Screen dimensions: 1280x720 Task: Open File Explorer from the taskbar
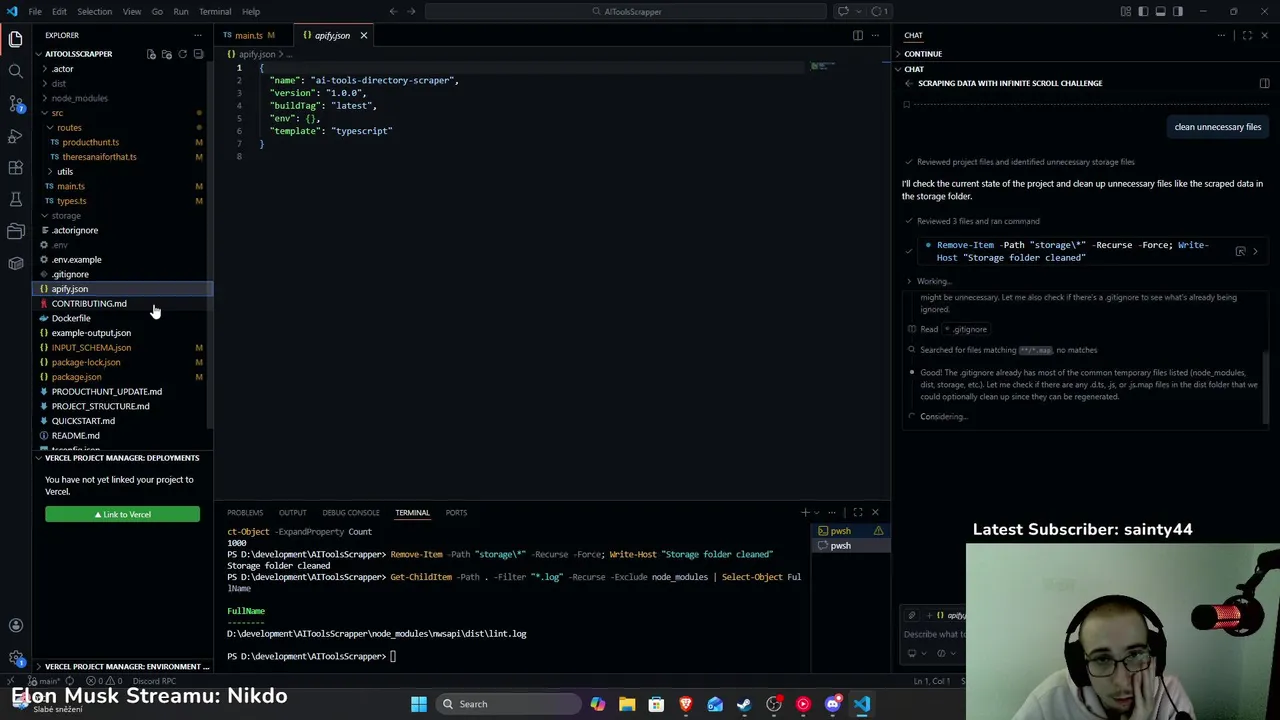pos(627,704)
